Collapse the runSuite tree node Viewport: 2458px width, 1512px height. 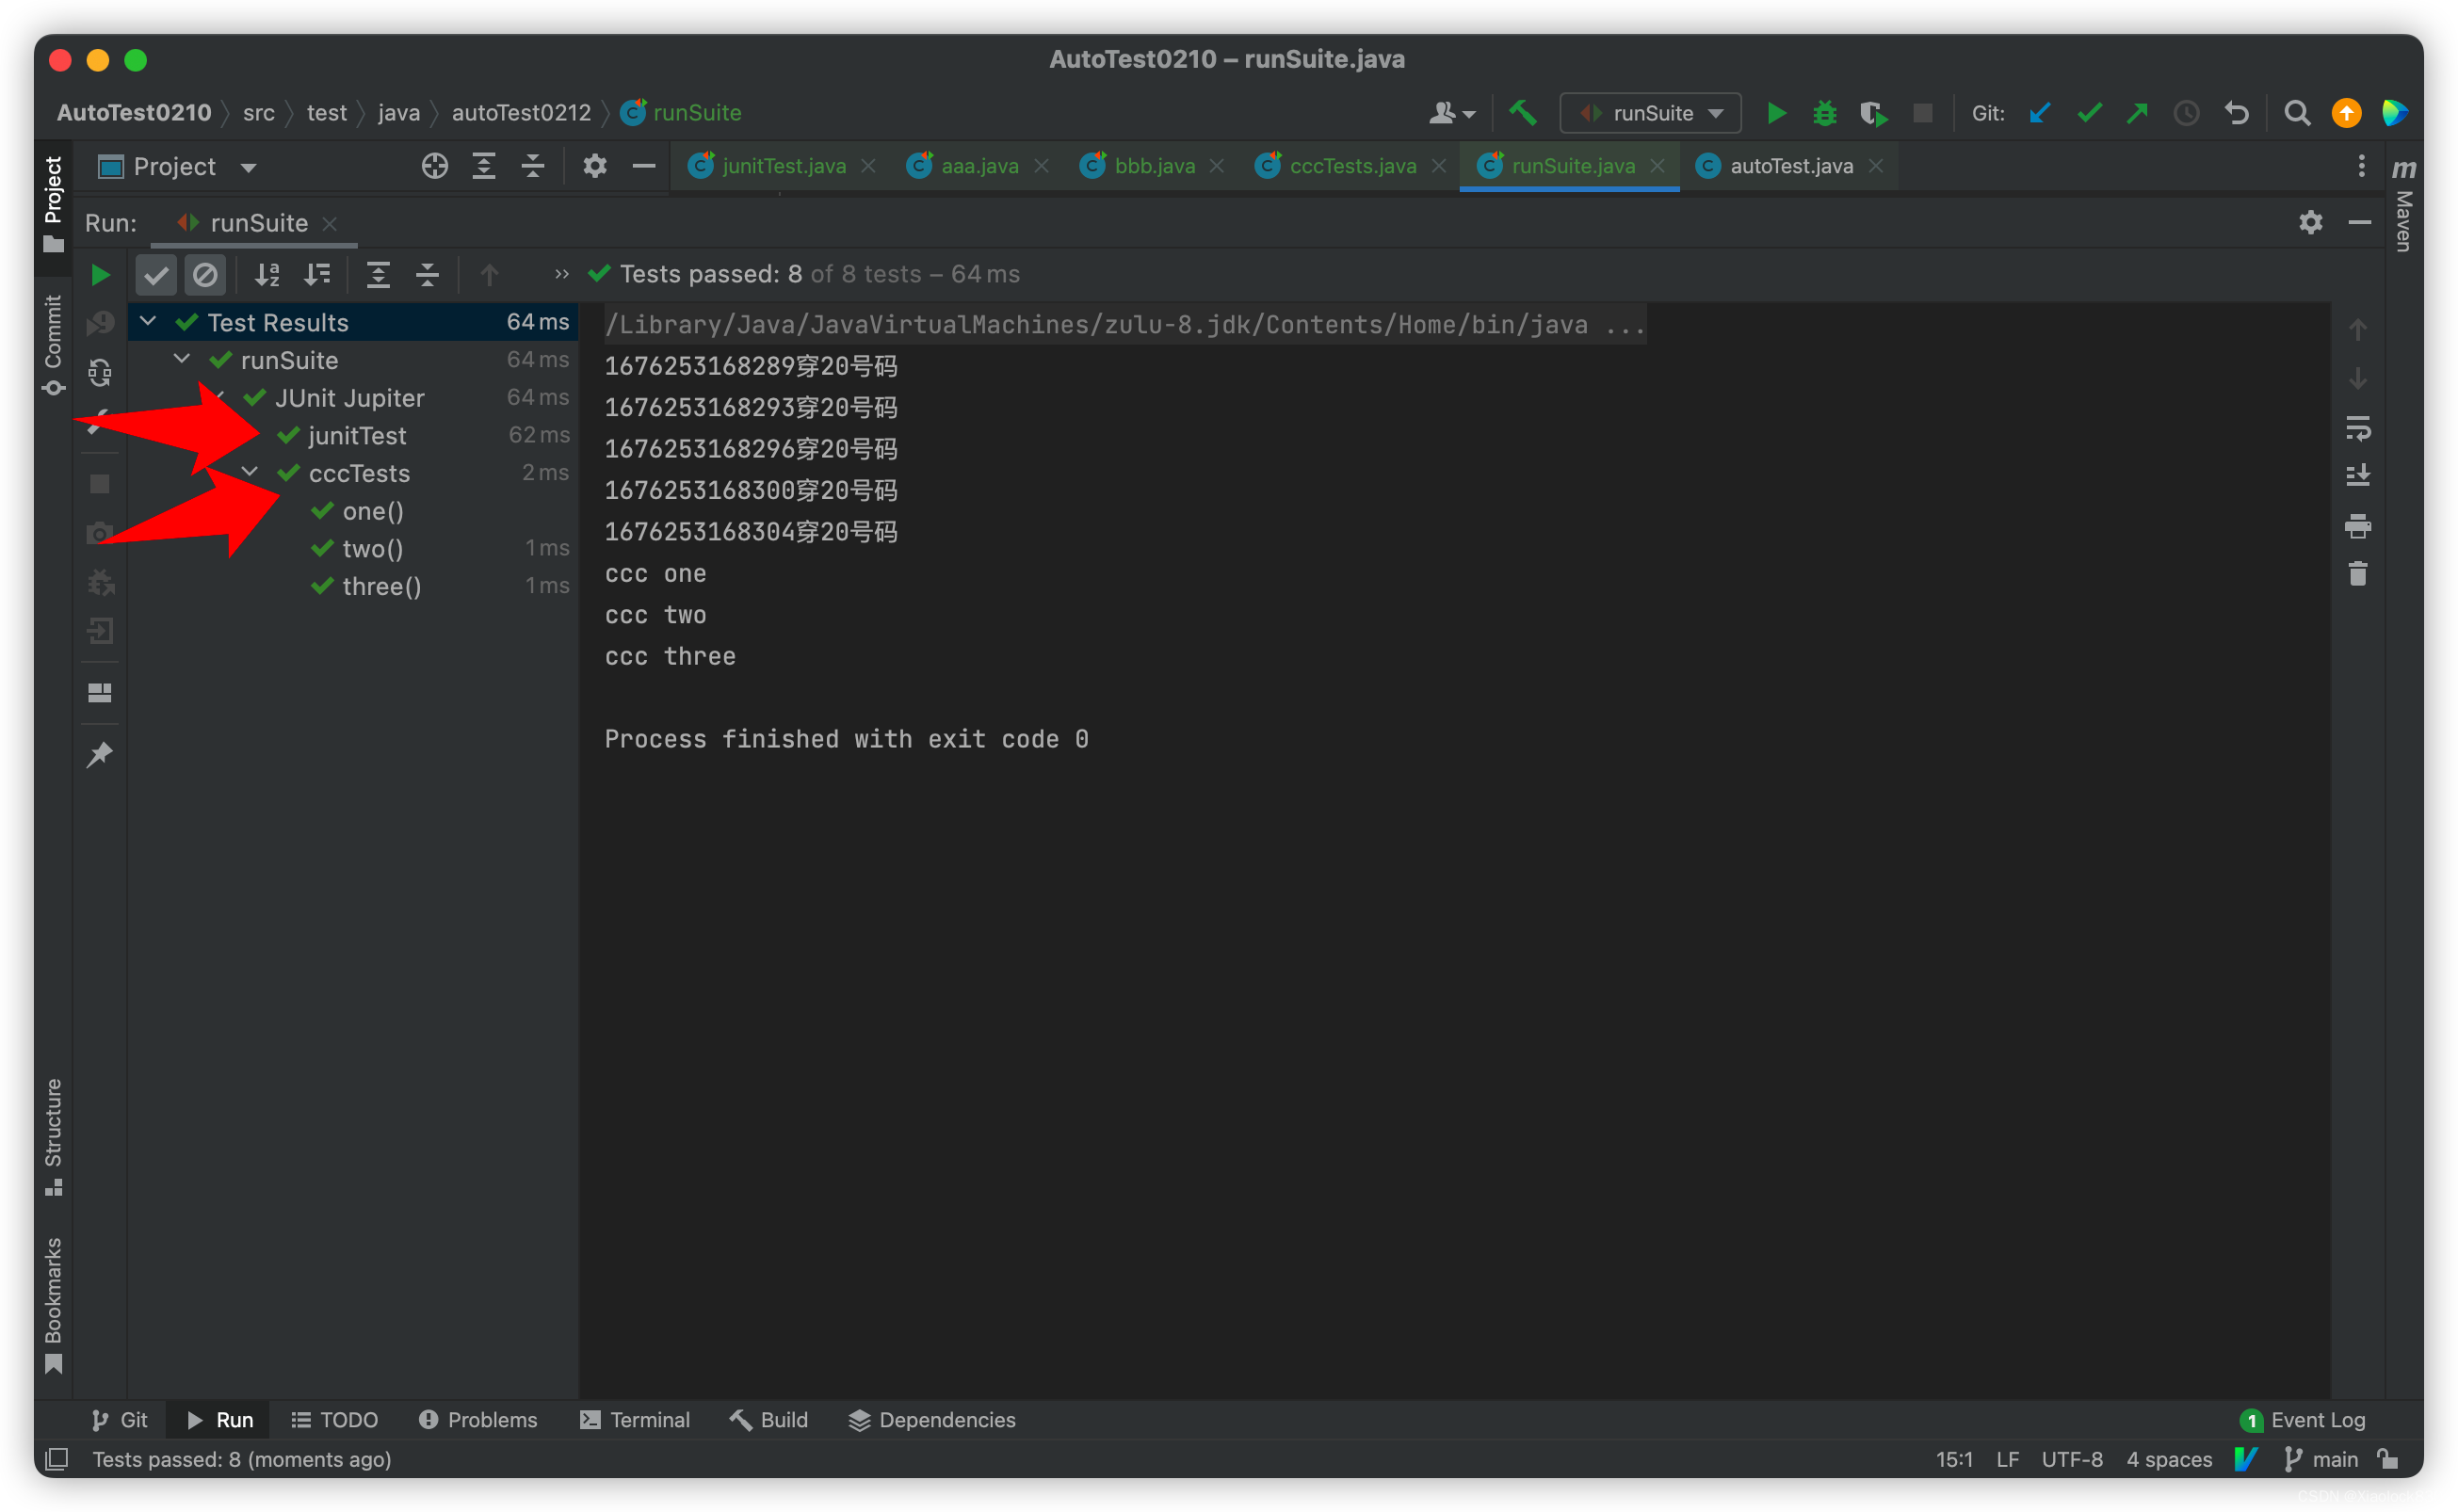pos(182,358)
